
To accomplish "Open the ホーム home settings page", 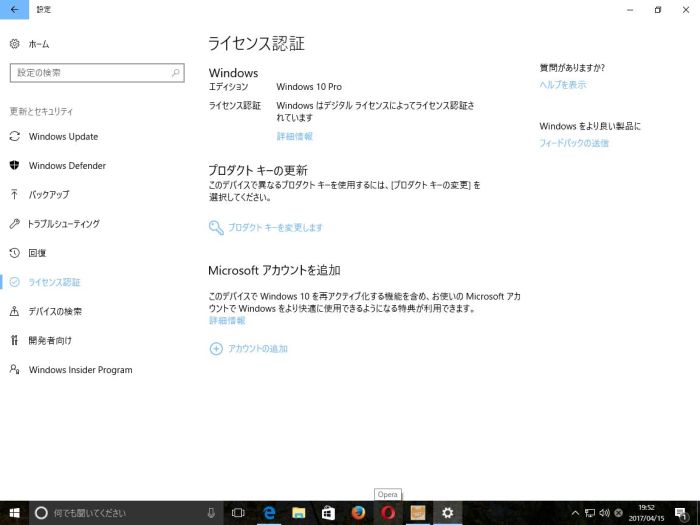I will point(38,45).
